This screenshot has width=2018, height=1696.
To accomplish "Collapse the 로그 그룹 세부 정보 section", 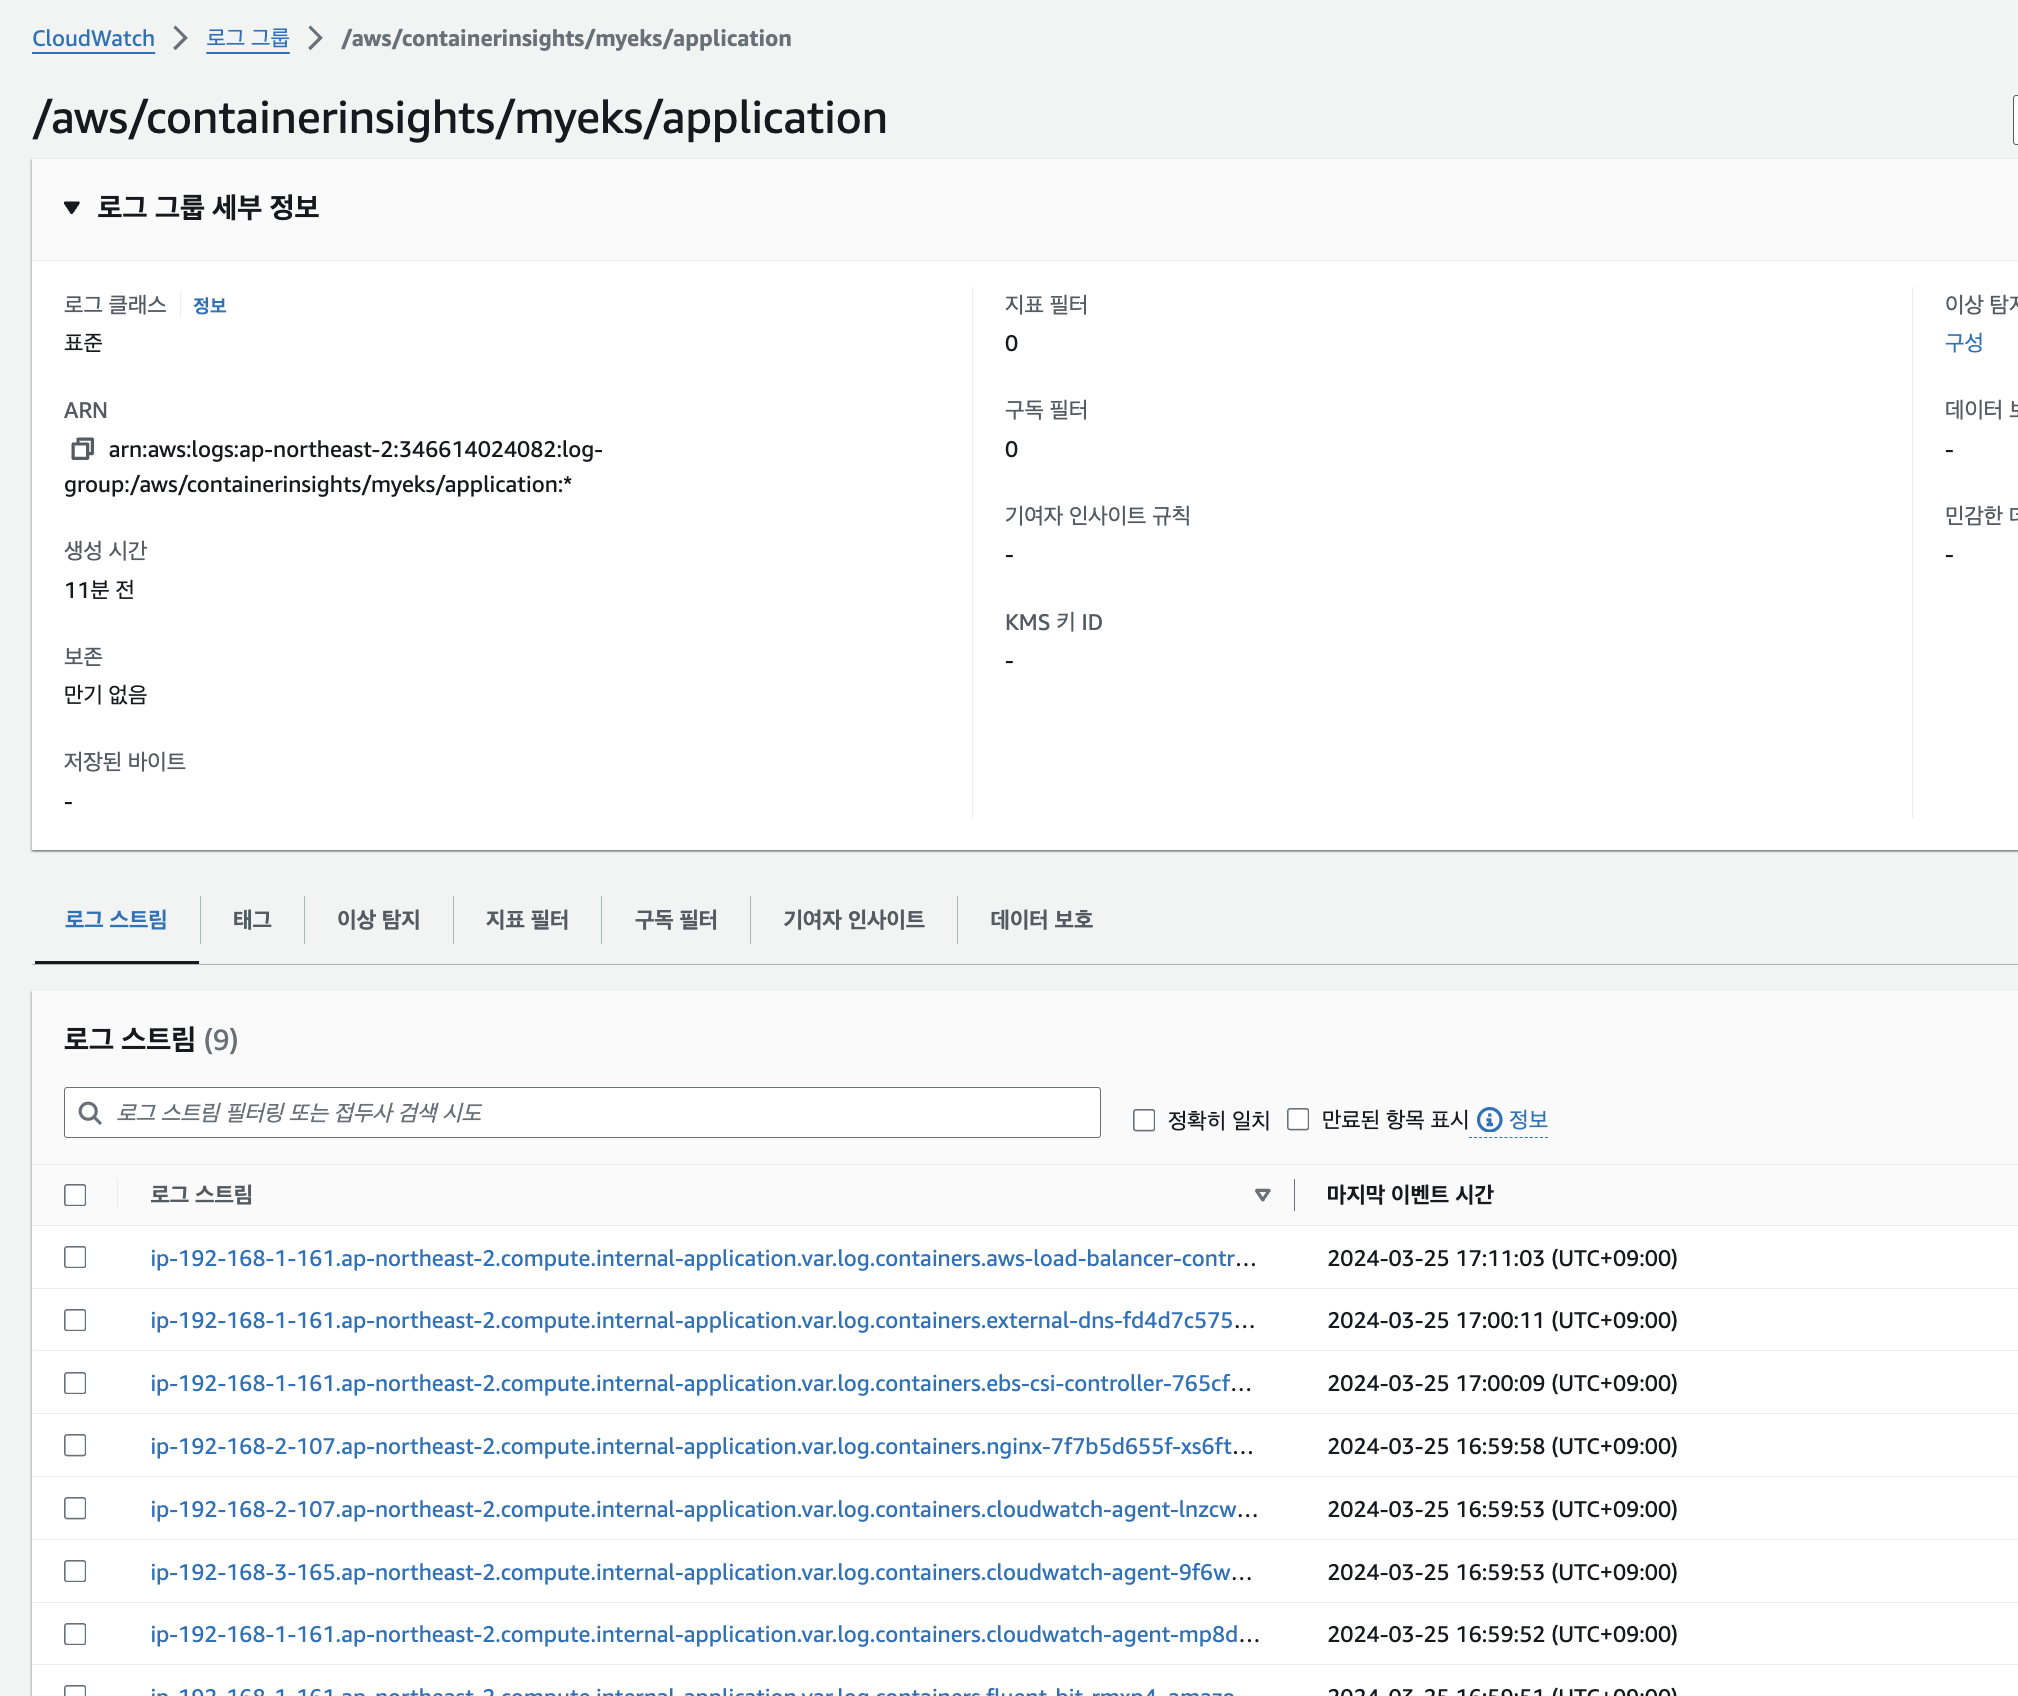I will [x=72, y=207].
